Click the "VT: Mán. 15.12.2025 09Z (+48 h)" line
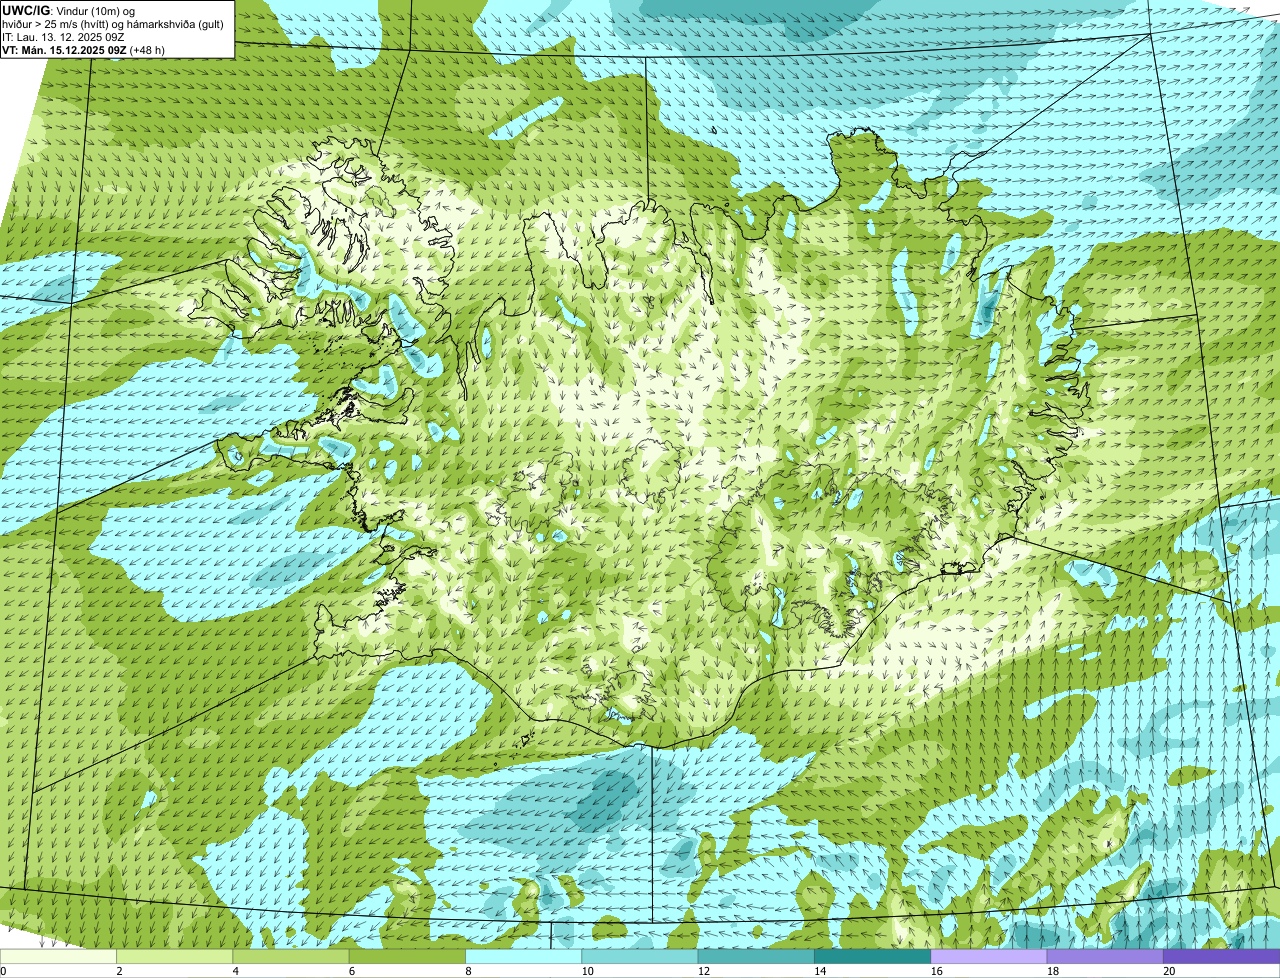The width and height of the screenshot is (1280, 978). (x=84, y=49)
